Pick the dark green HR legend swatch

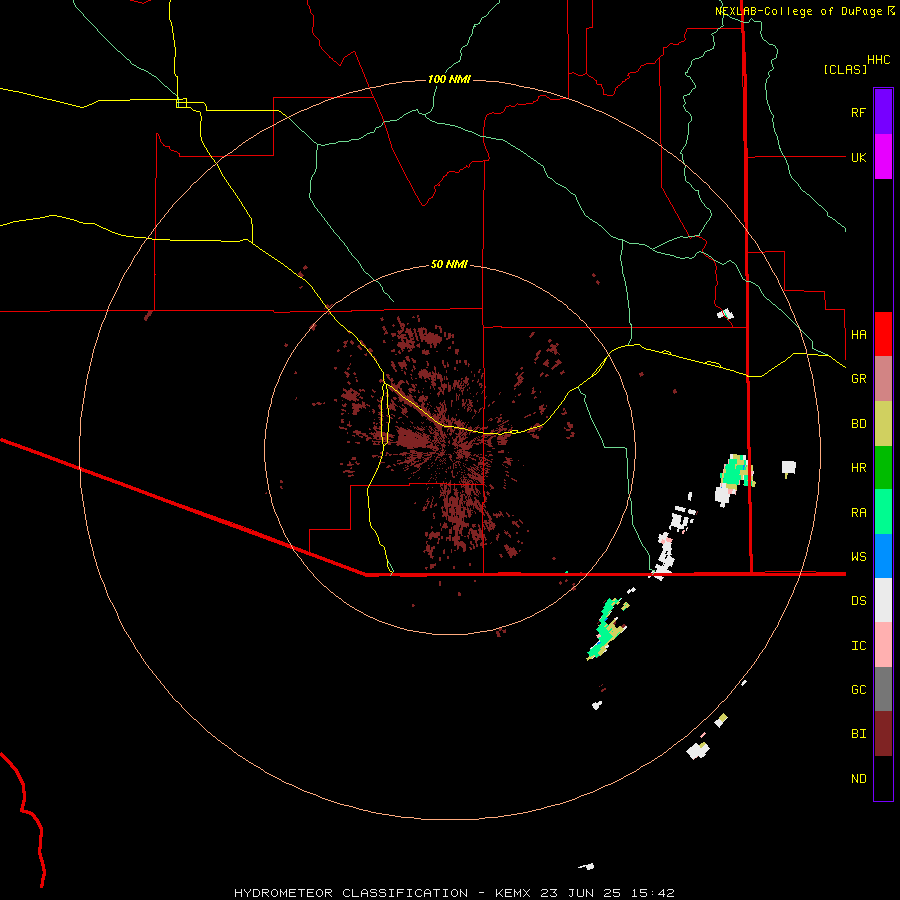point(883,468)
